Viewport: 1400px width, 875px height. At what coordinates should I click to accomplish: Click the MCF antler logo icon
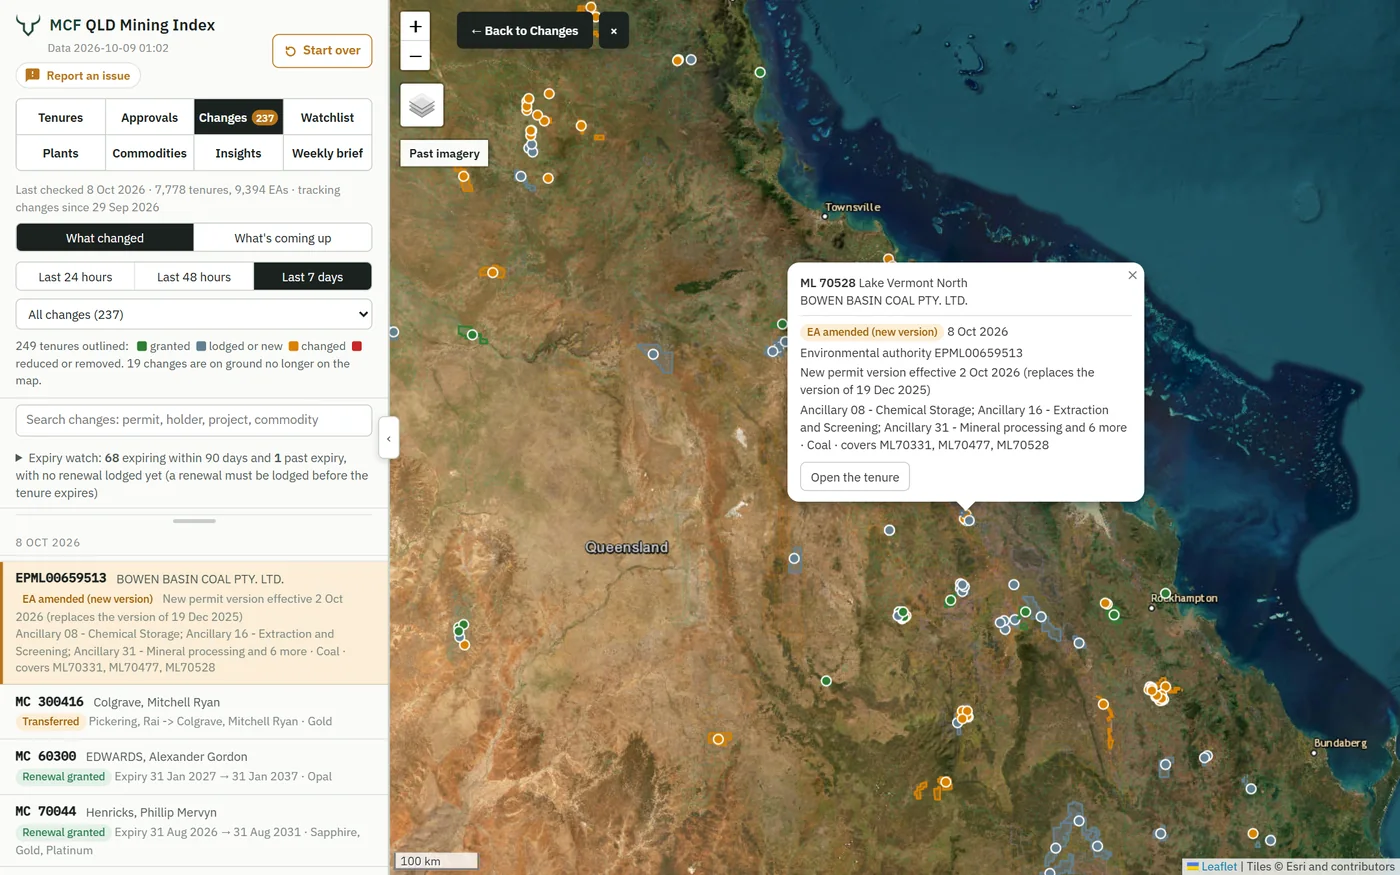coord(28,25)
